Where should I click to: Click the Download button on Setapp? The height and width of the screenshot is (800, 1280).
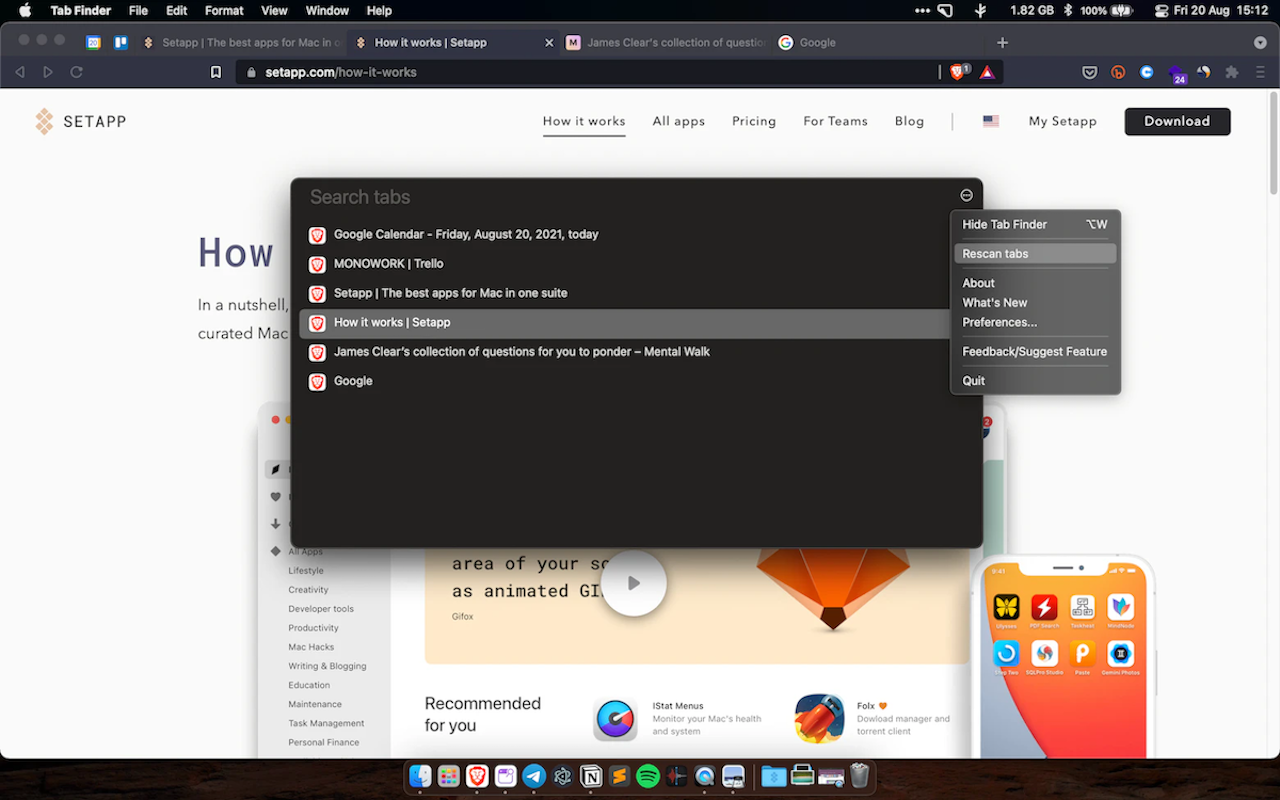[x=1177, y=121]
